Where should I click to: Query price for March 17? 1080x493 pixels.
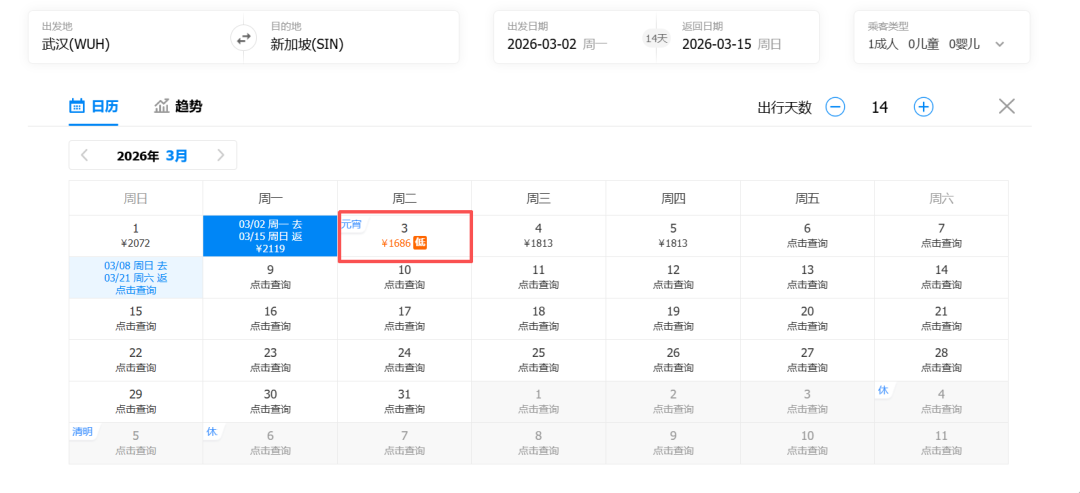[x=404, y=319]
